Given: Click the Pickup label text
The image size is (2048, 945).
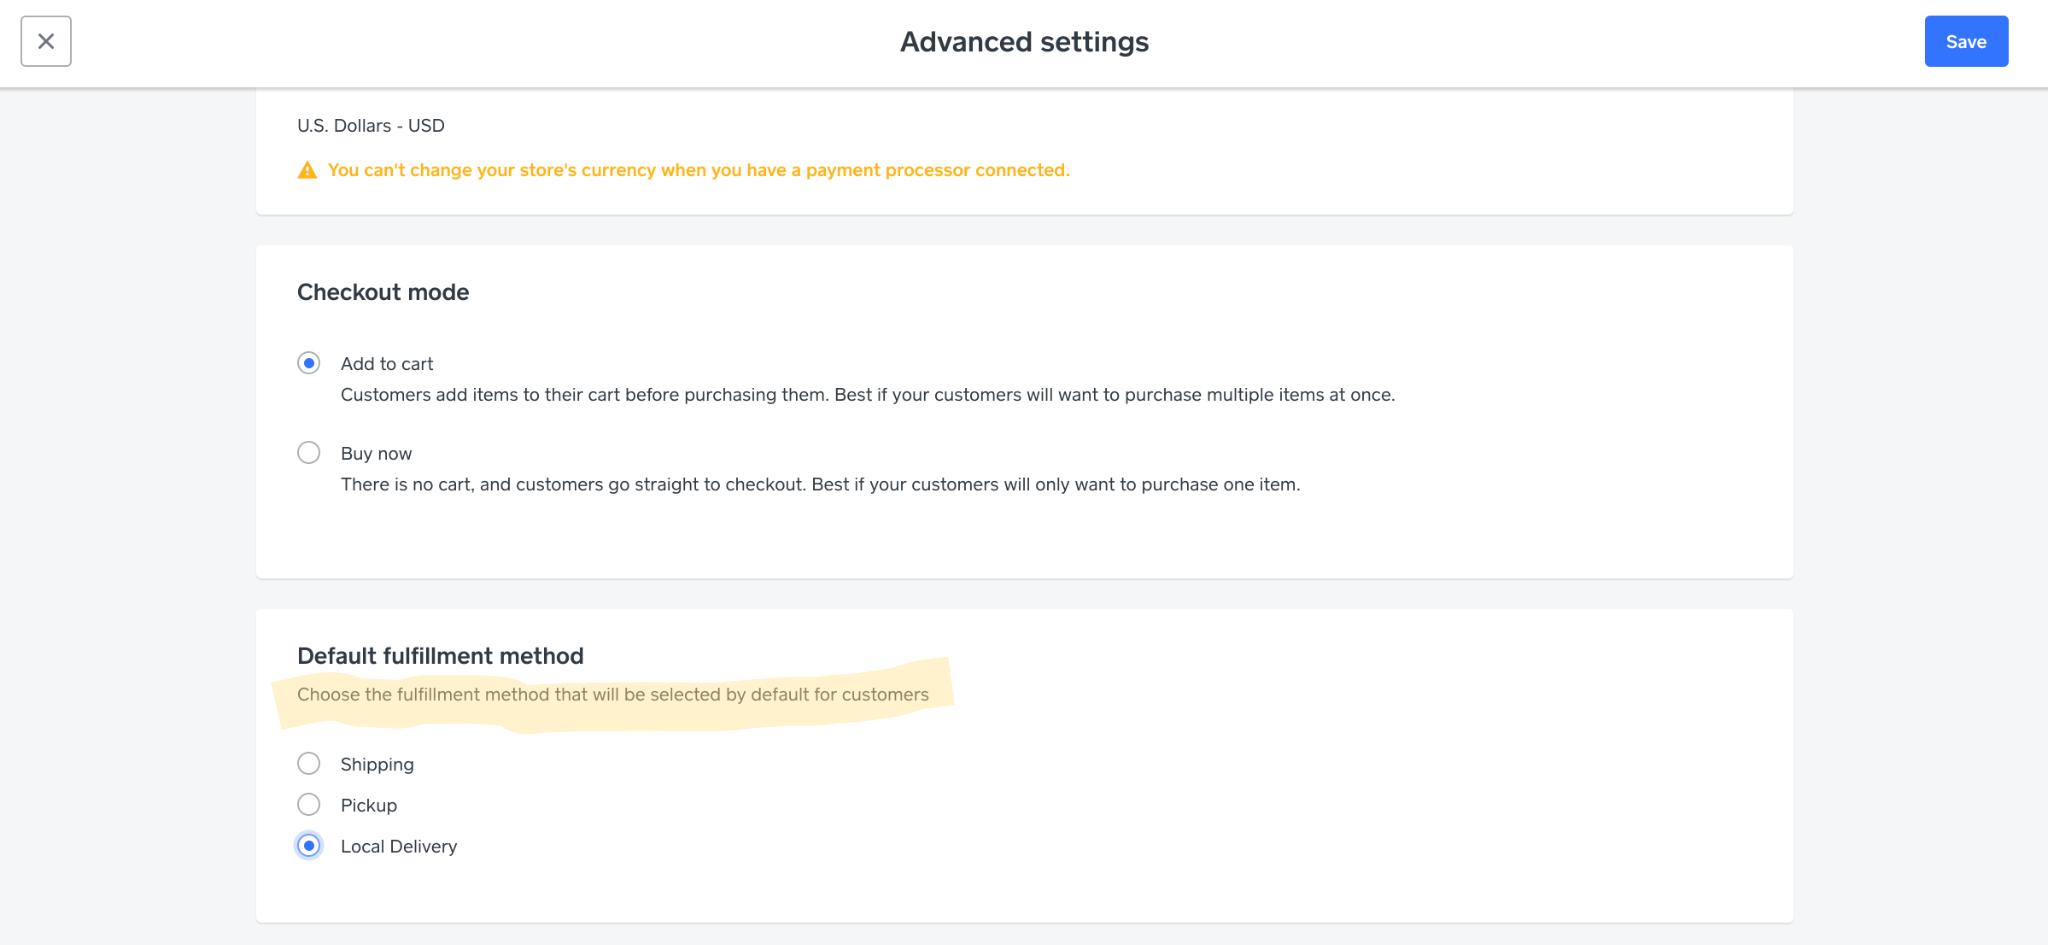Looking at the screenshot, I should click(x=368, y=804).
